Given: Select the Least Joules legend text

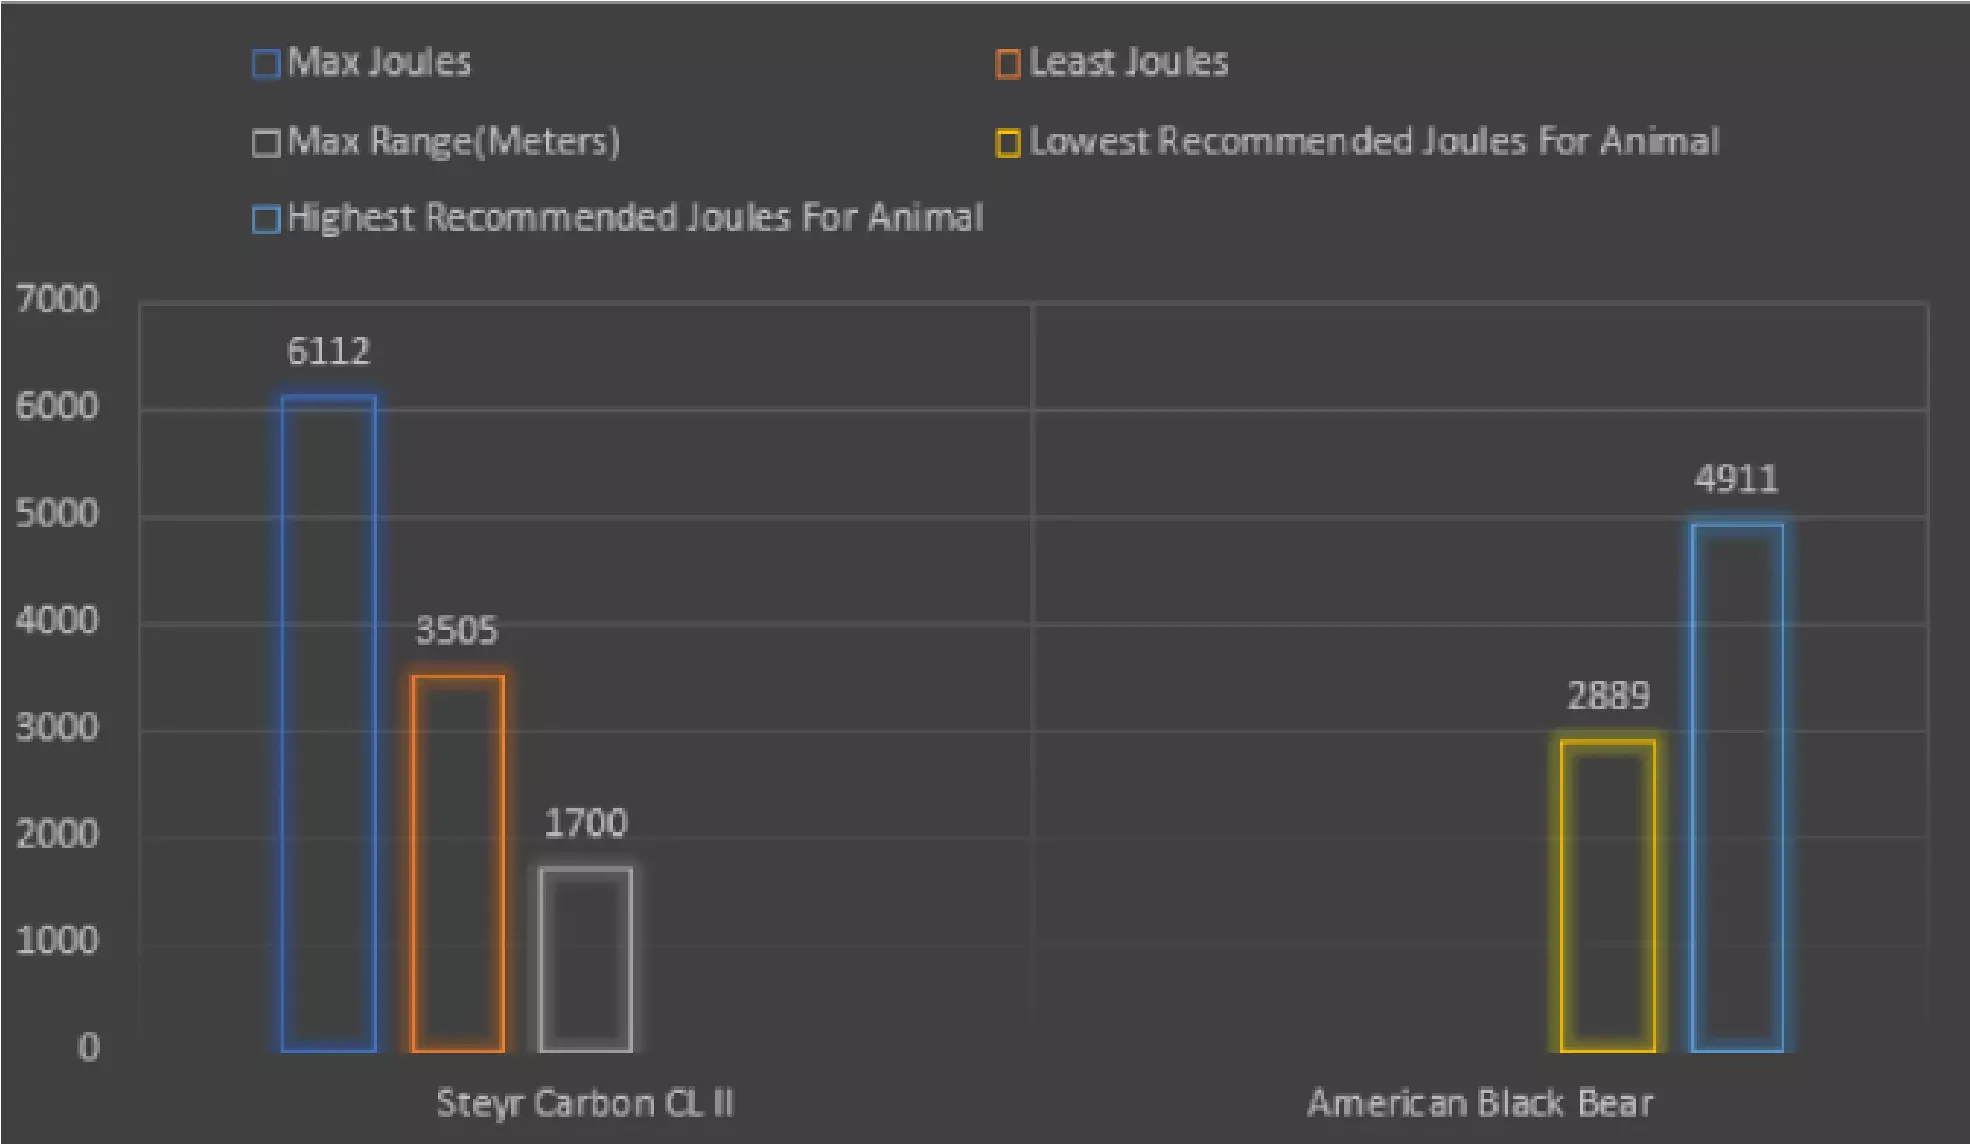Looking at the screenshot, I should pyautogui.click(x=1128, y=62).
